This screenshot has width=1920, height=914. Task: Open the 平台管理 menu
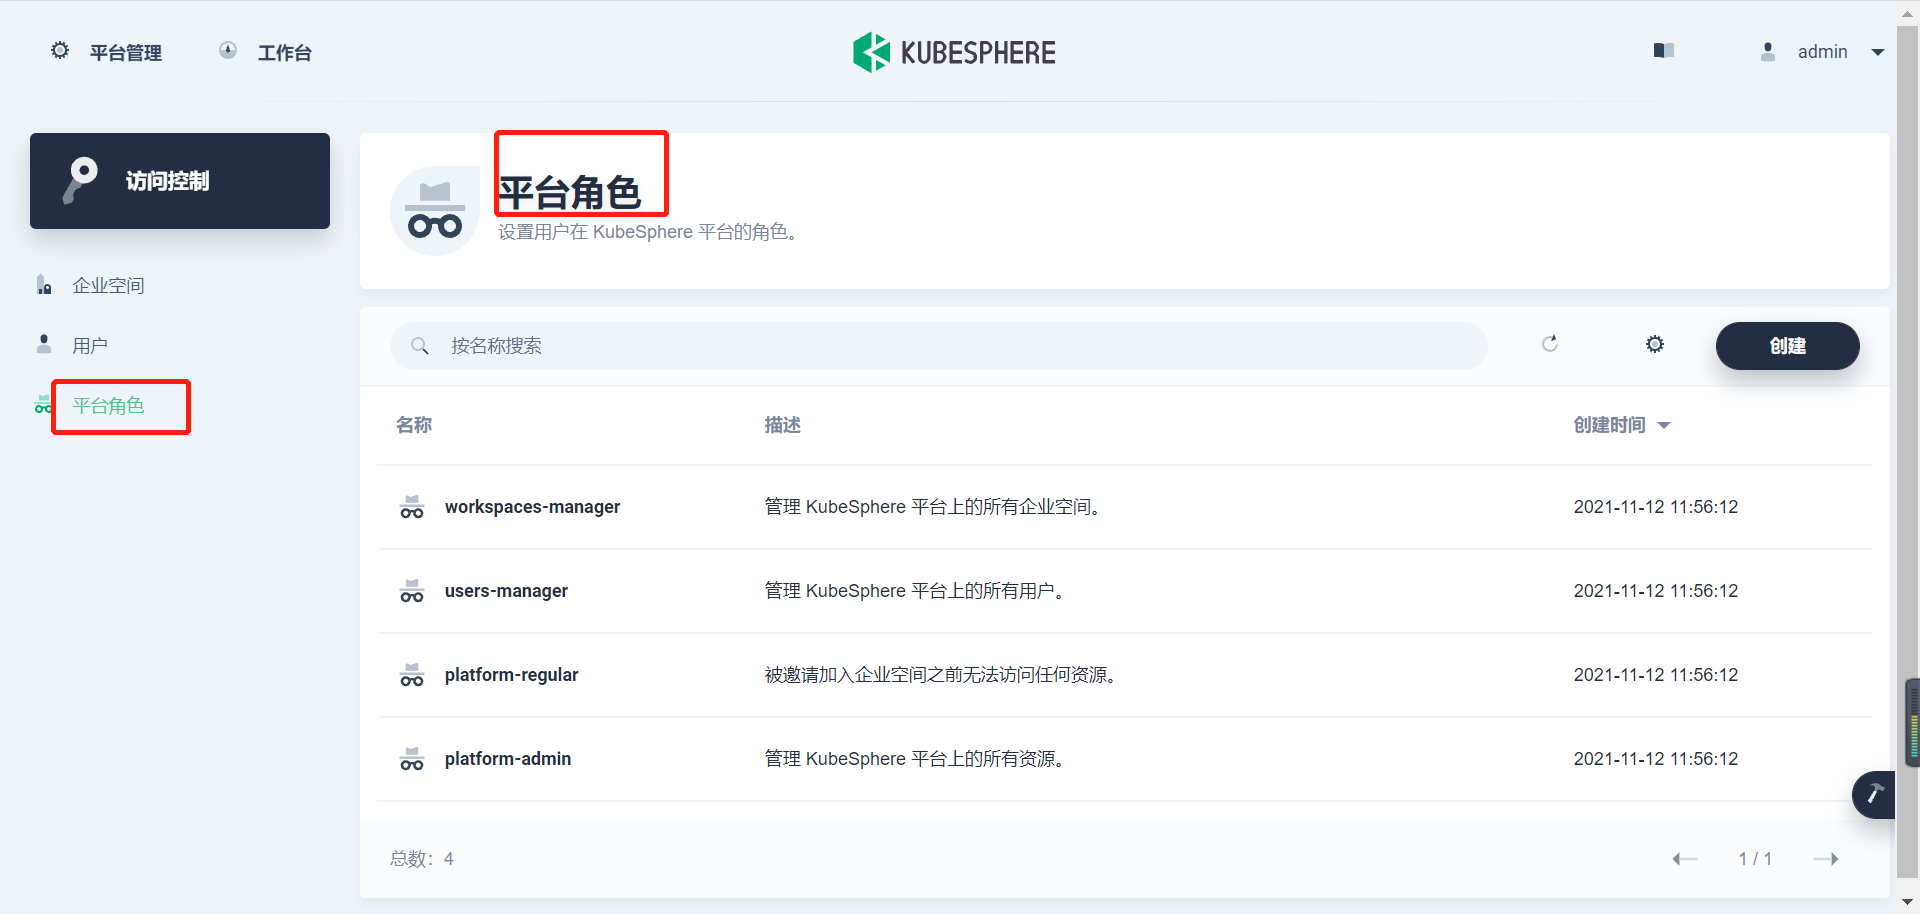(125, 53)
